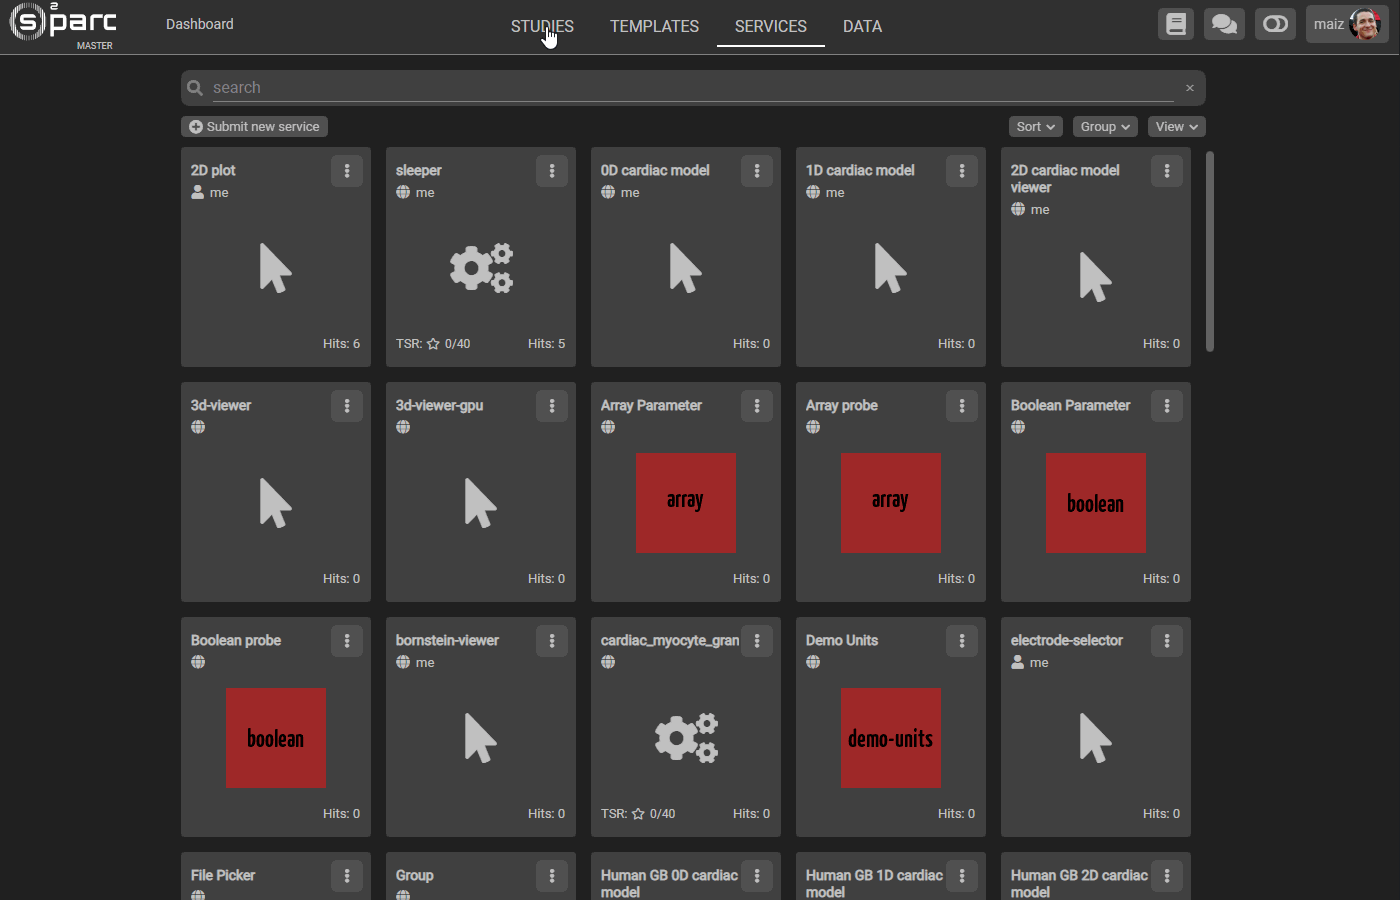Viewport: 1400px width, 900px height.
Task: Open options menu for Group card
Action: 552,876
